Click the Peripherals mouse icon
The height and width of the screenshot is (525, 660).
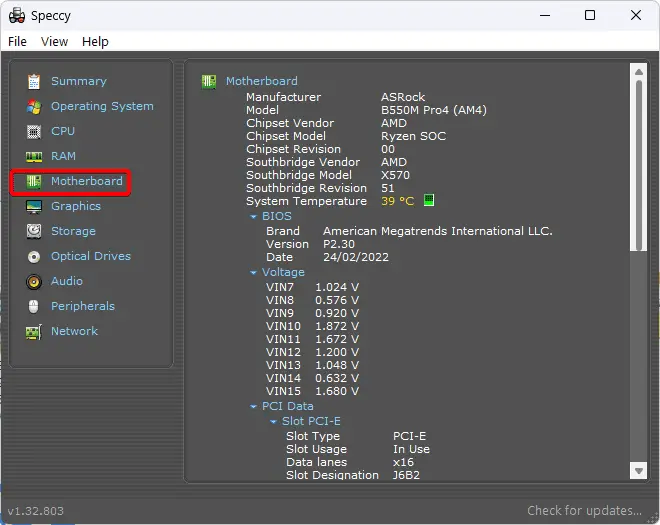pyautogui.click(x=34, y=306)
